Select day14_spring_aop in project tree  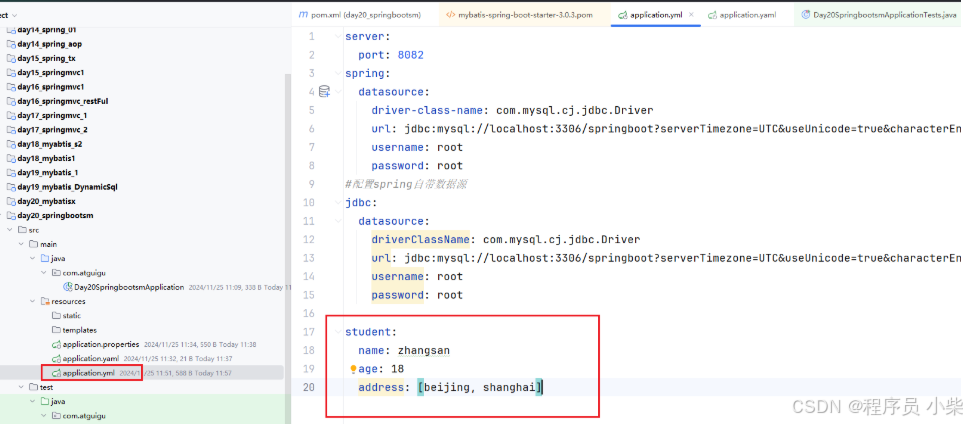(50, 44)
